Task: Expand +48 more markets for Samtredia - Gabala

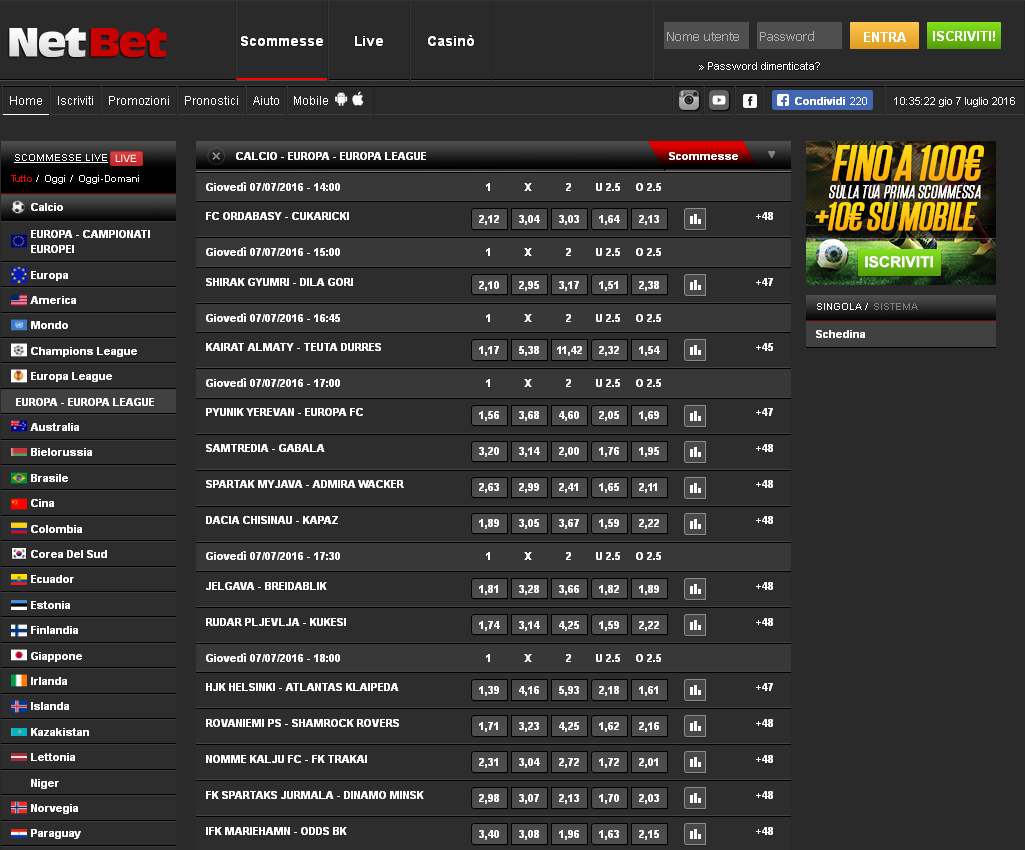Action: click(x=764, y=449)
